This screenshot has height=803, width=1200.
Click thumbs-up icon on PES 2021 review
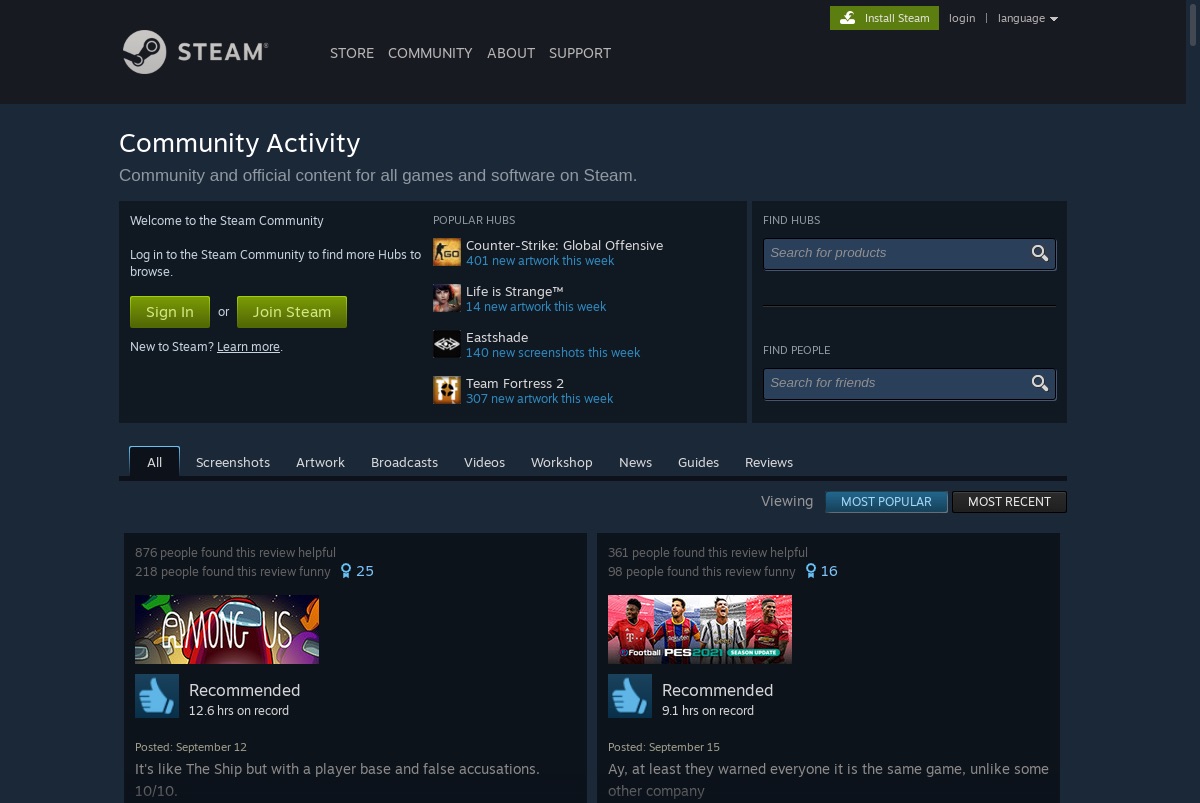(x=630, y=696)
